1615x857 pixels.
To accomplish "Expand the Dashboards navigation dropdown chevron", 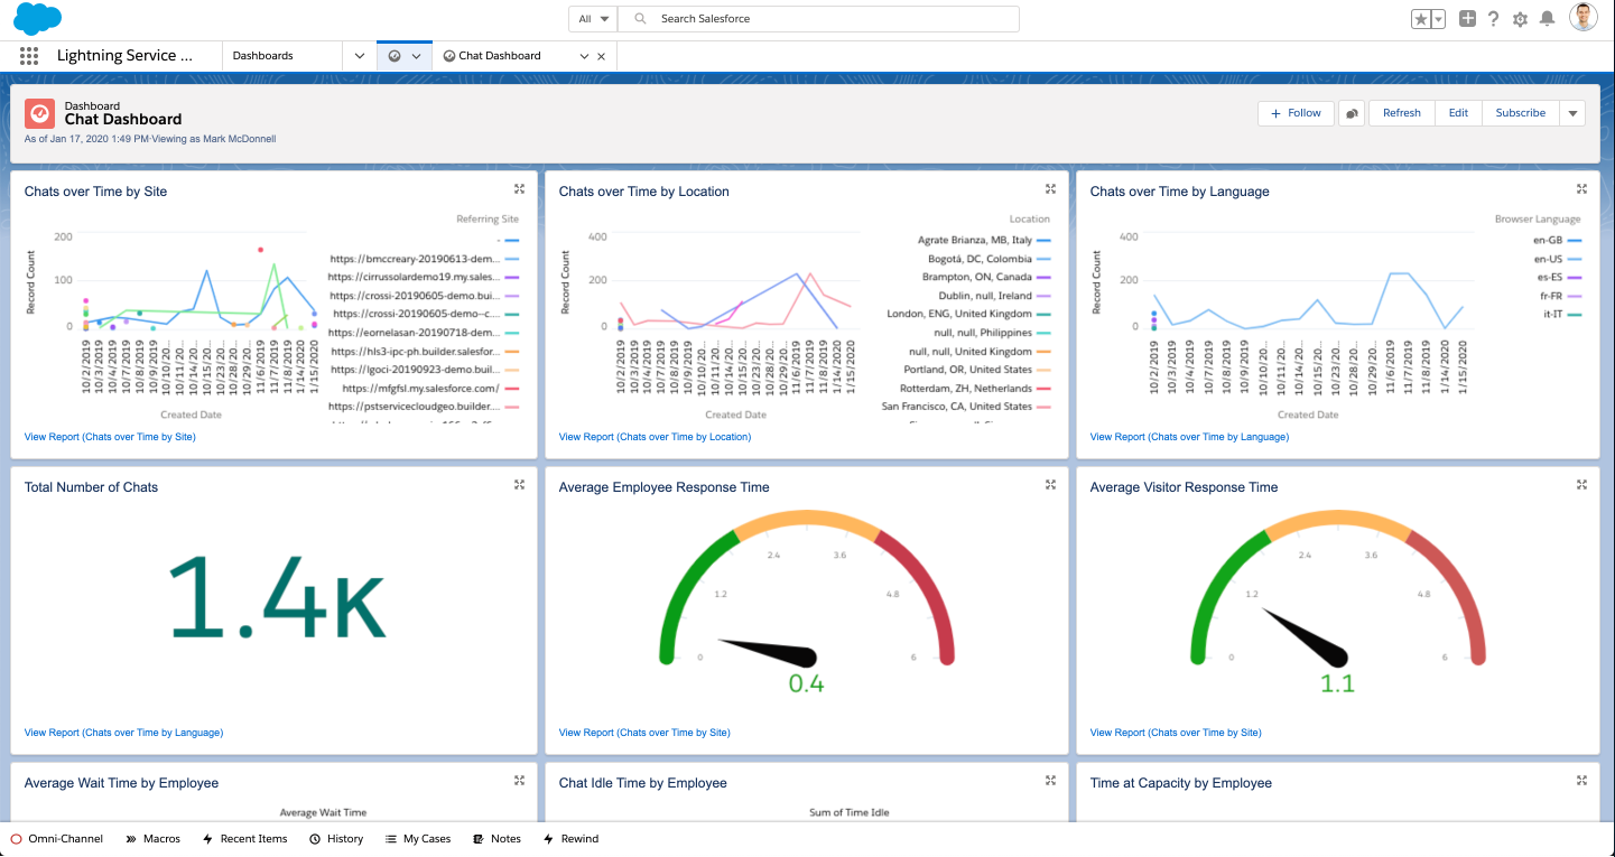I will 359,56.
